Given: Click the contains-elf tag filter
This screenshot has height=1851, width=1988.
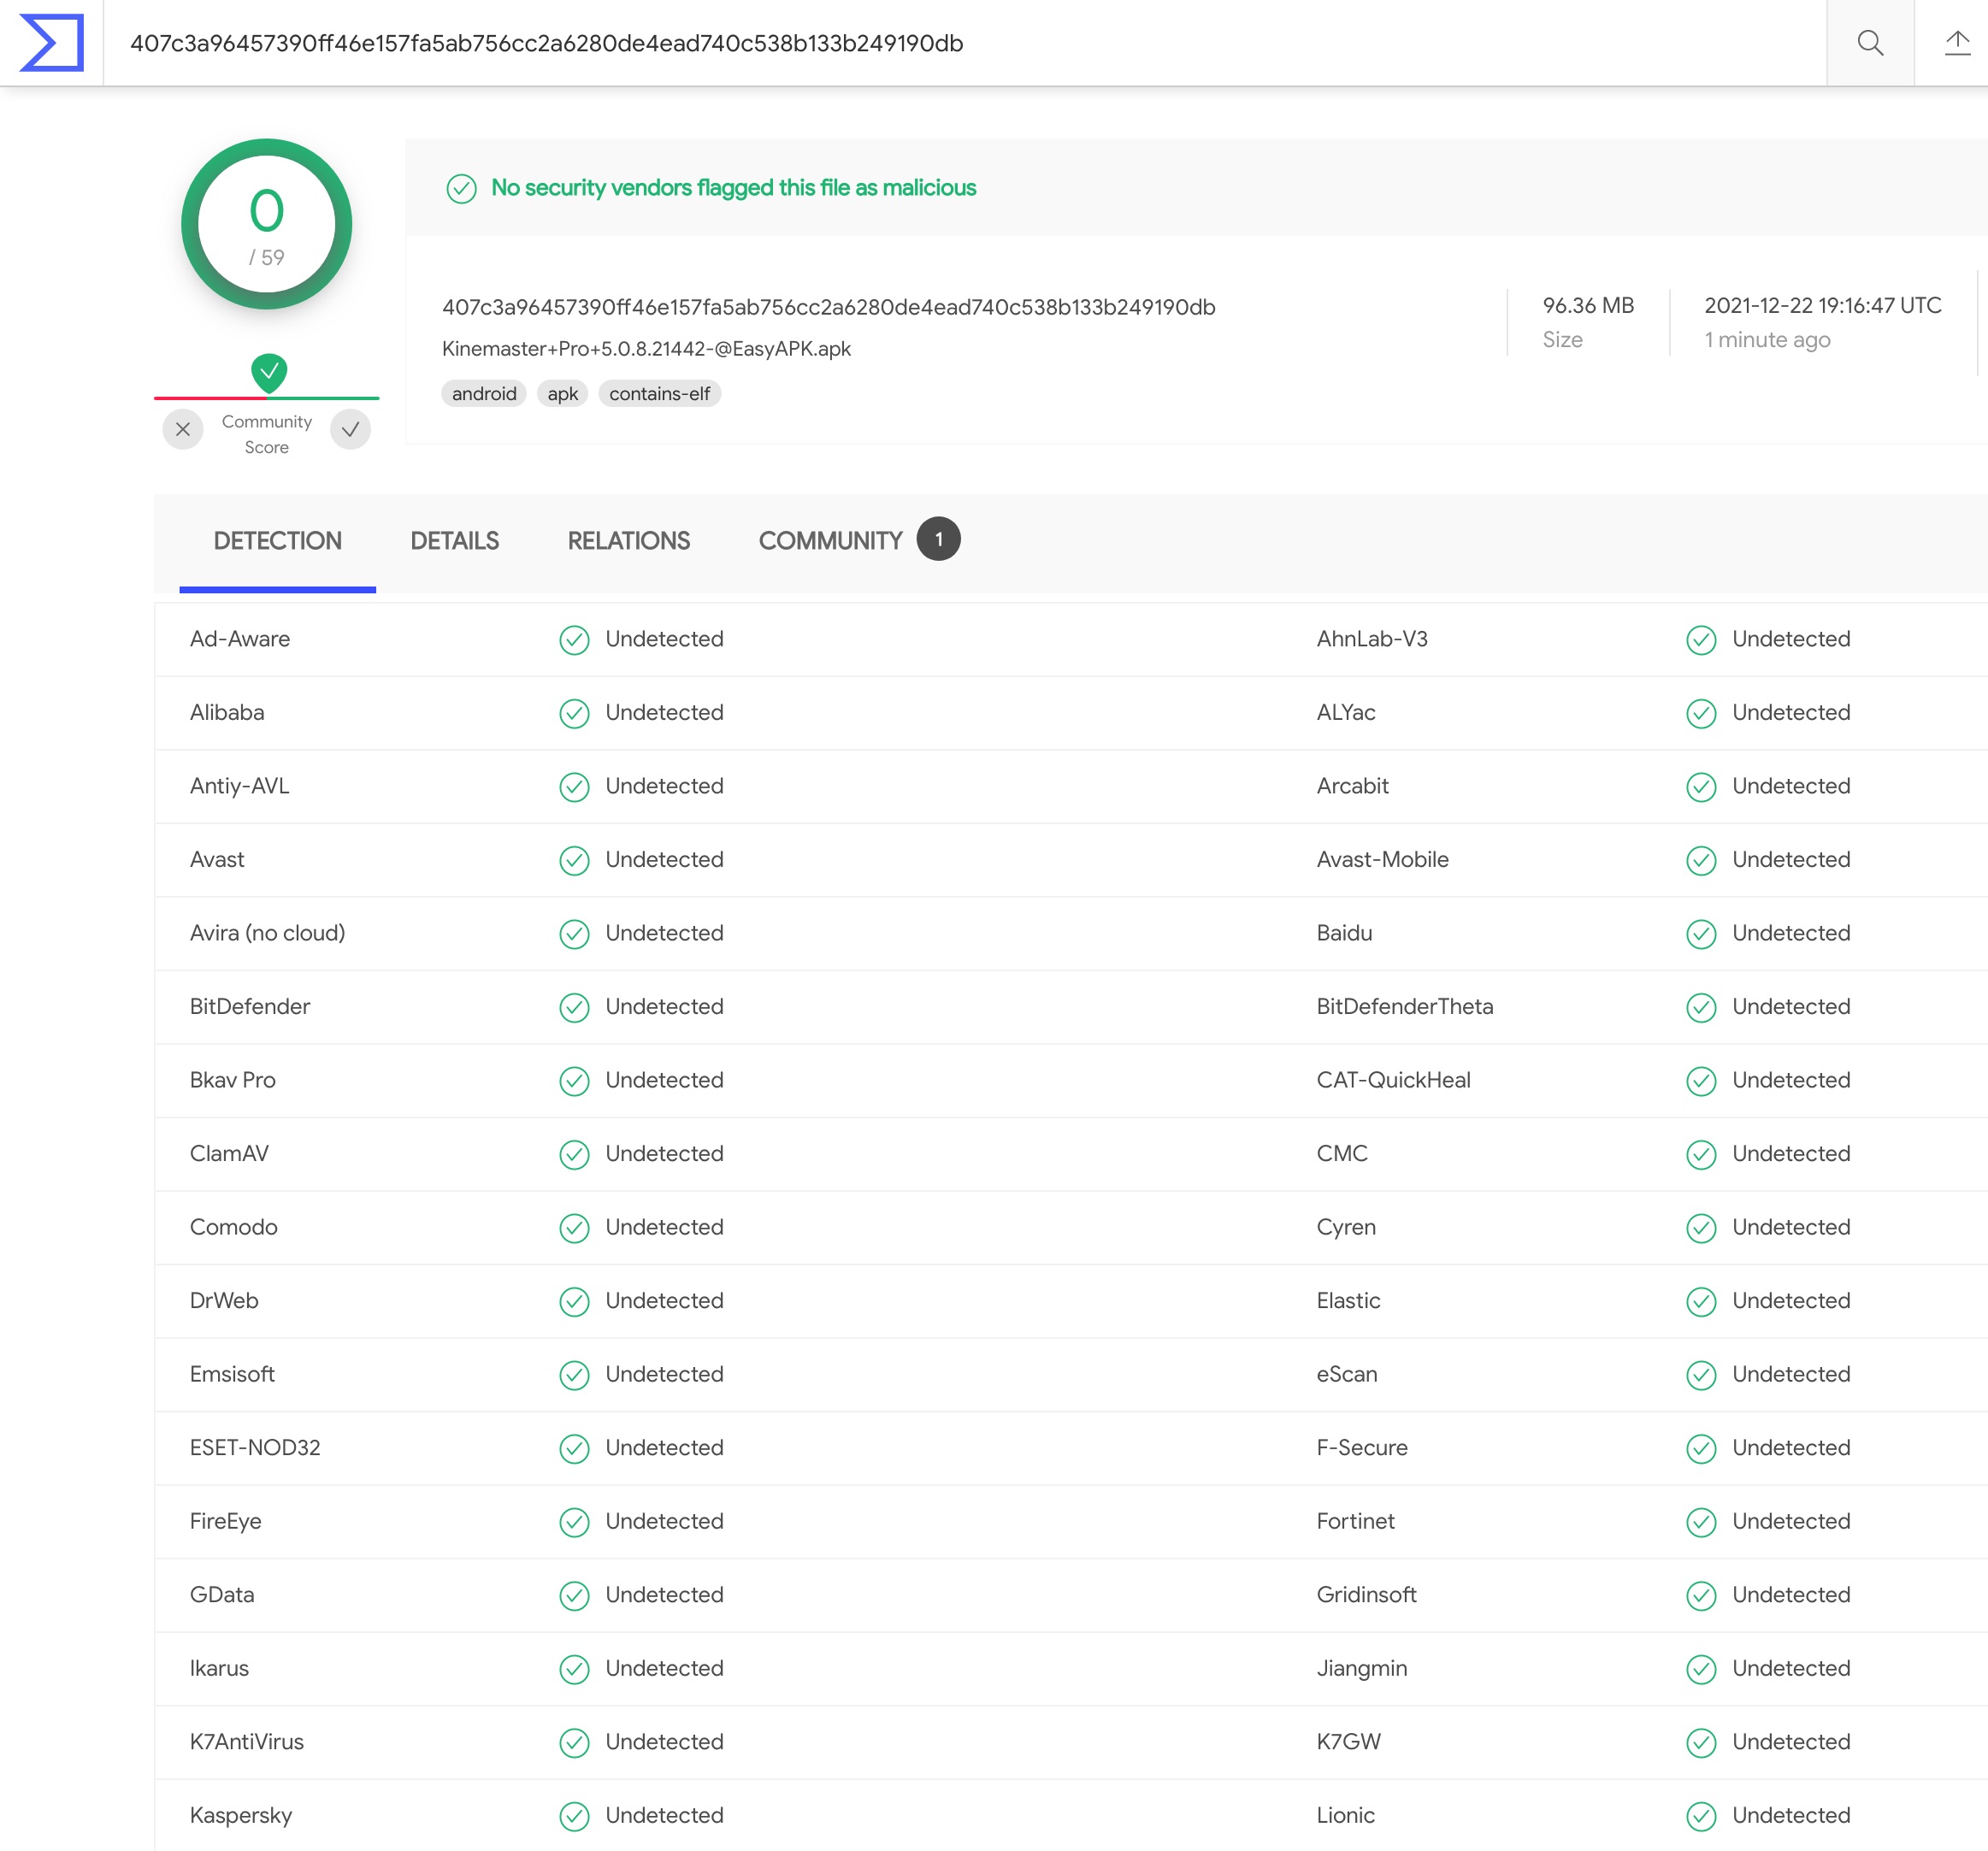Looking at the screenshot, I should pyautogui.click(x=661, y=393).
